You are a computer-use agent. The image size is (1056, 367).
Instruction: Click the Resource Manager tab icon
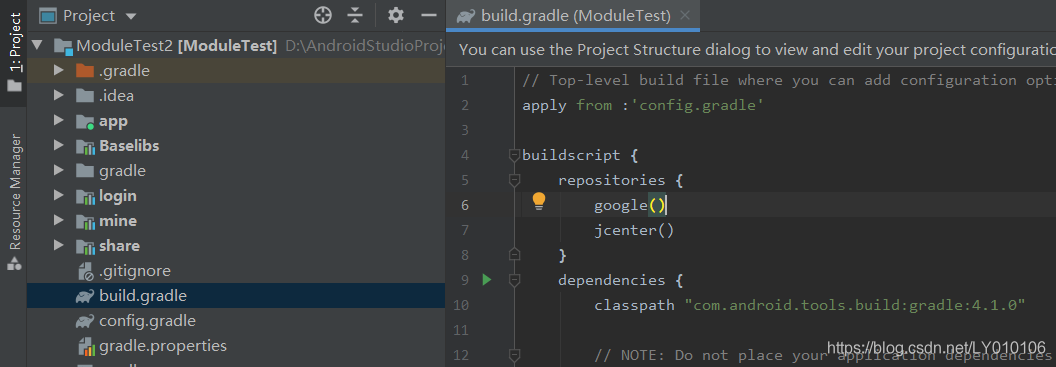pos(14,264)
